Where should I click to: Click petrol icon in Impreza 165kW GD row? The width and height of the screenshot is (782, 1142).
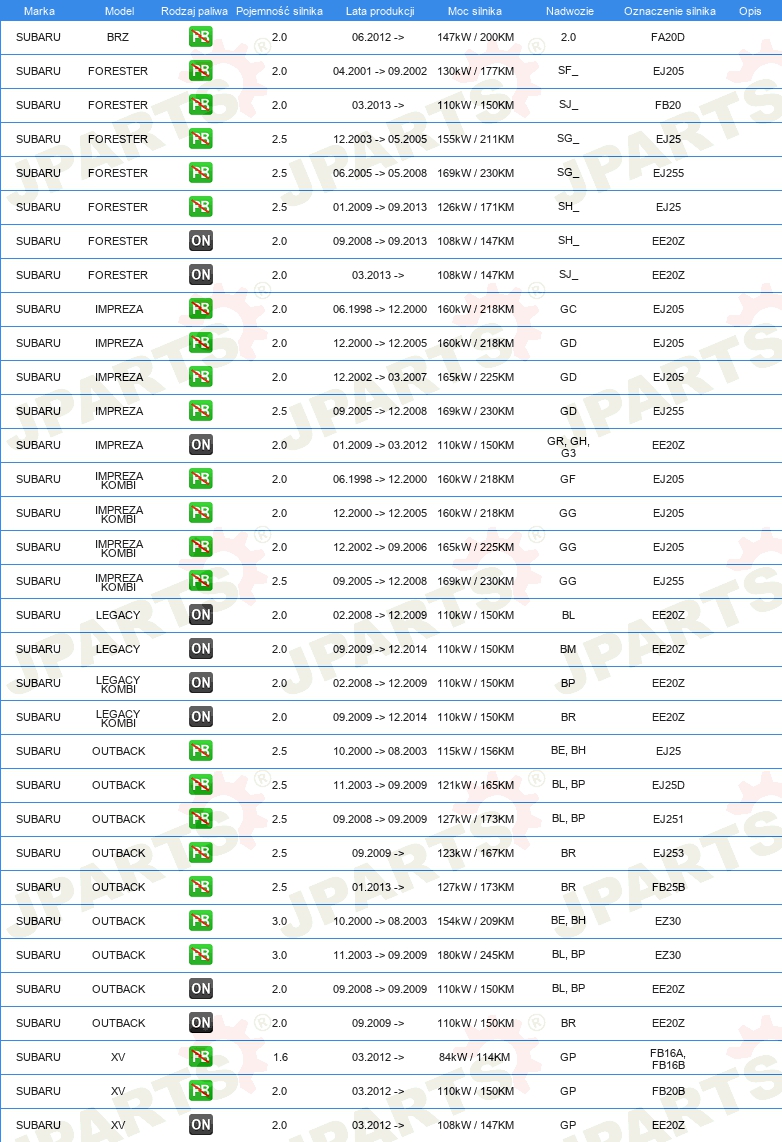coord(200,377)
